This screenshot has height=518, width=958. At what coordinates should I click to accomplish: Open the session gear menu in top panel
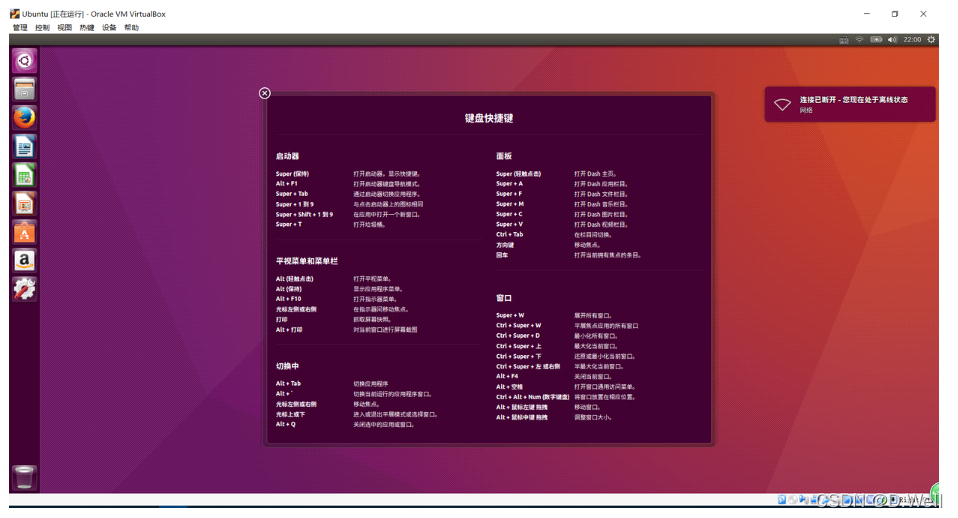931,40
